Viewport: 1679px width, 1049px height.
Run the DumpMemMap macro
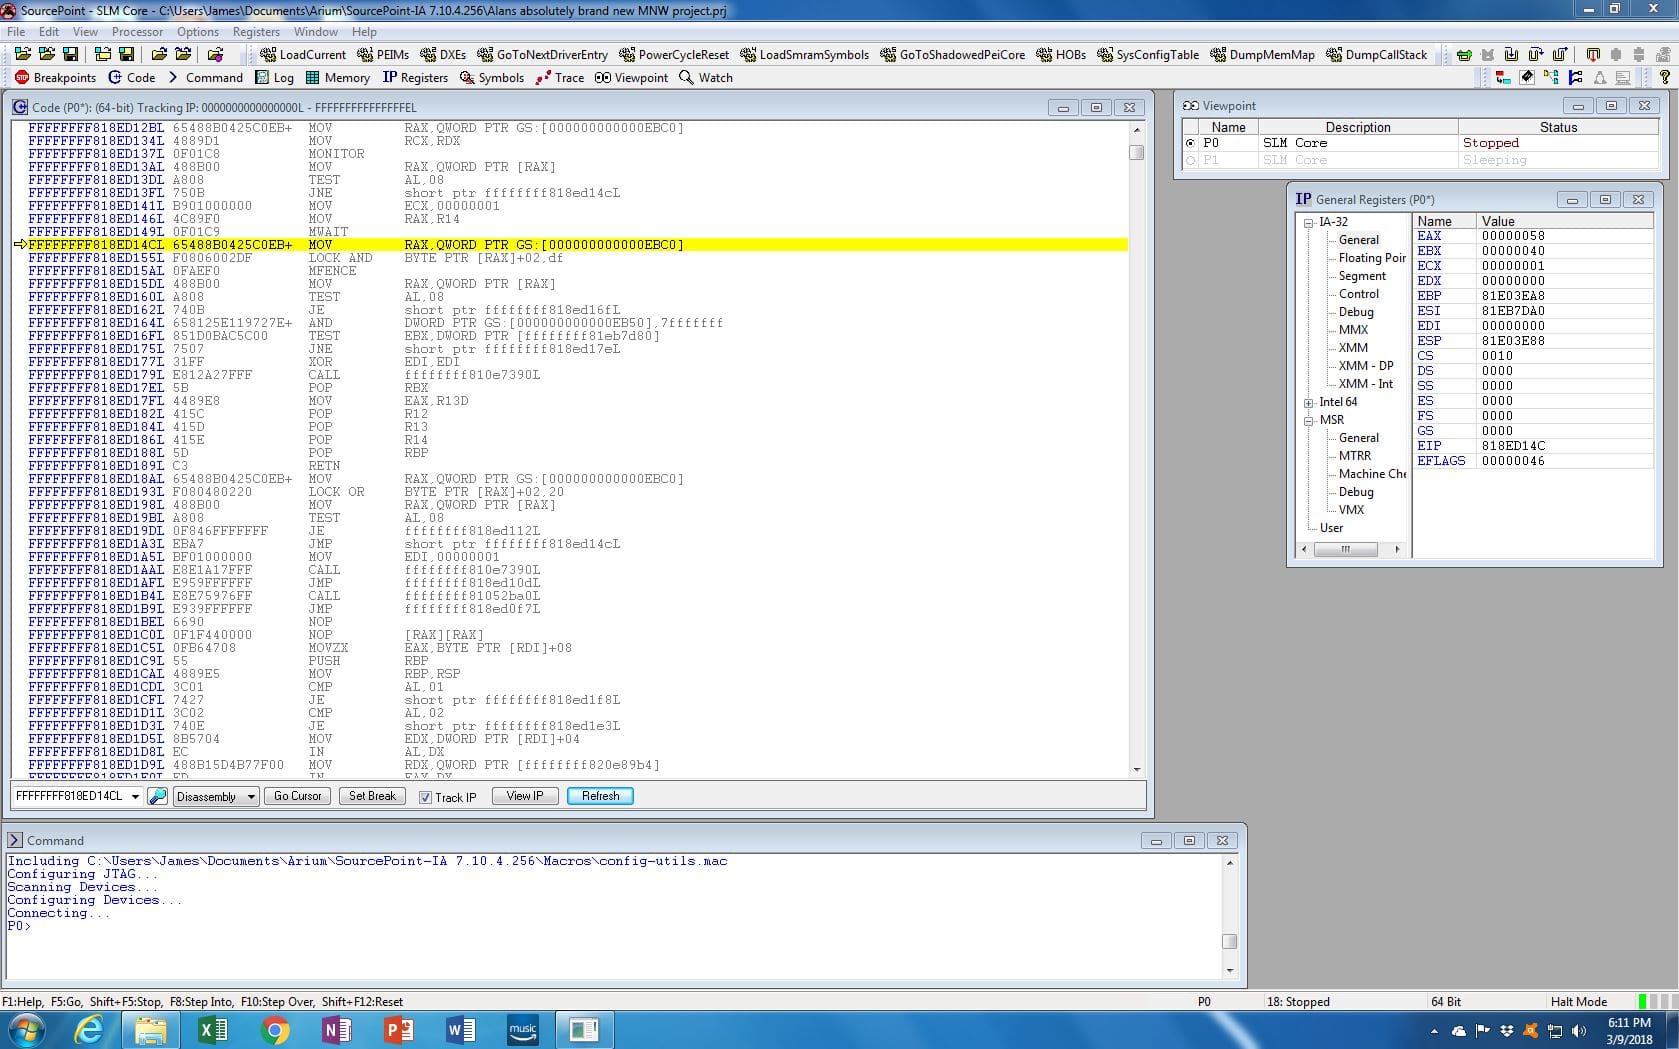(1262, 54)
